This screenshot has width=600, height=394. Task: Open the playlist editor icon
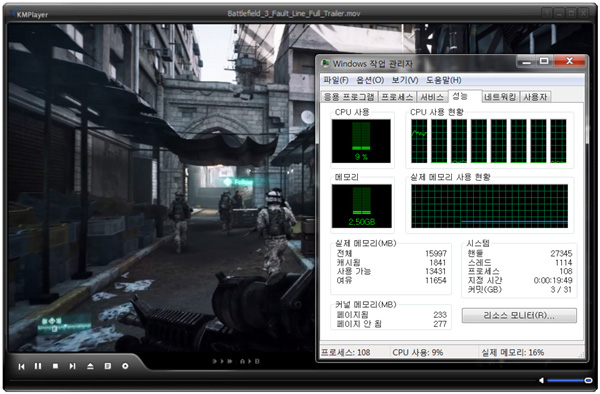[x=108, y=366]
